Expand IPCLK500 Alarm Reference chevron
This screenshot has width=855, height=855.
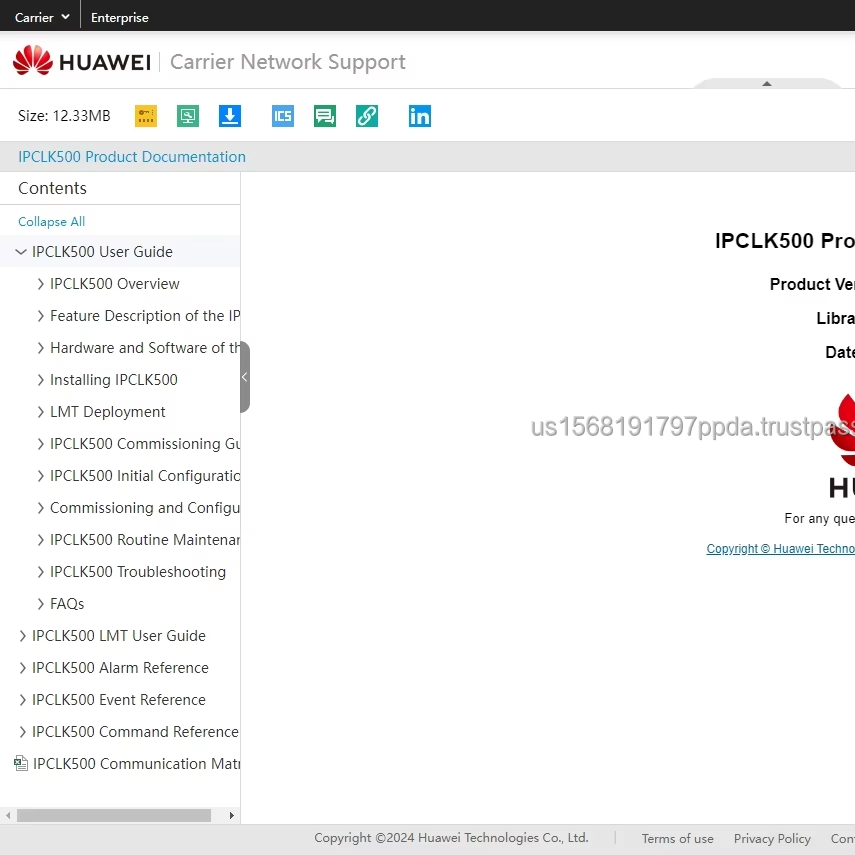tap(22, 668)
